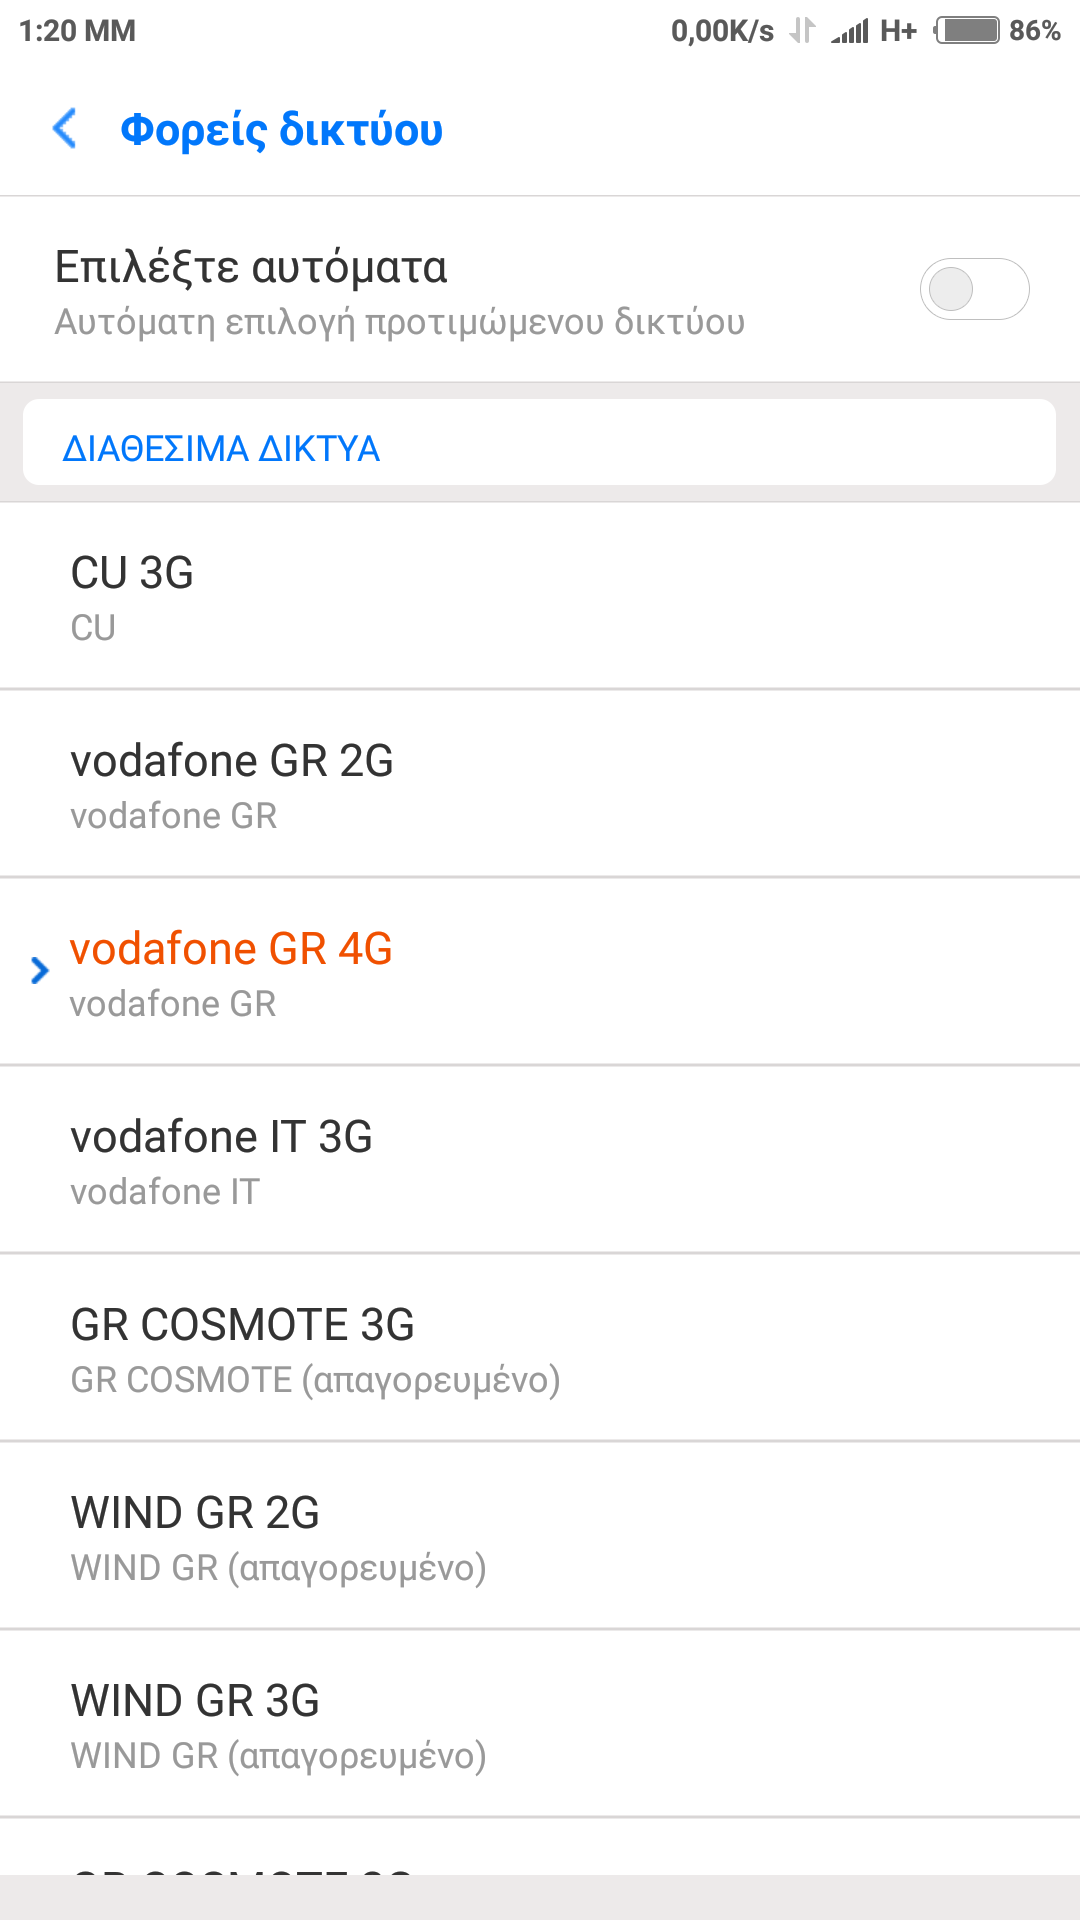Tap the H+ network type indicator
The width and height of the screenshot is (1080, 1920).
point(898,32)
